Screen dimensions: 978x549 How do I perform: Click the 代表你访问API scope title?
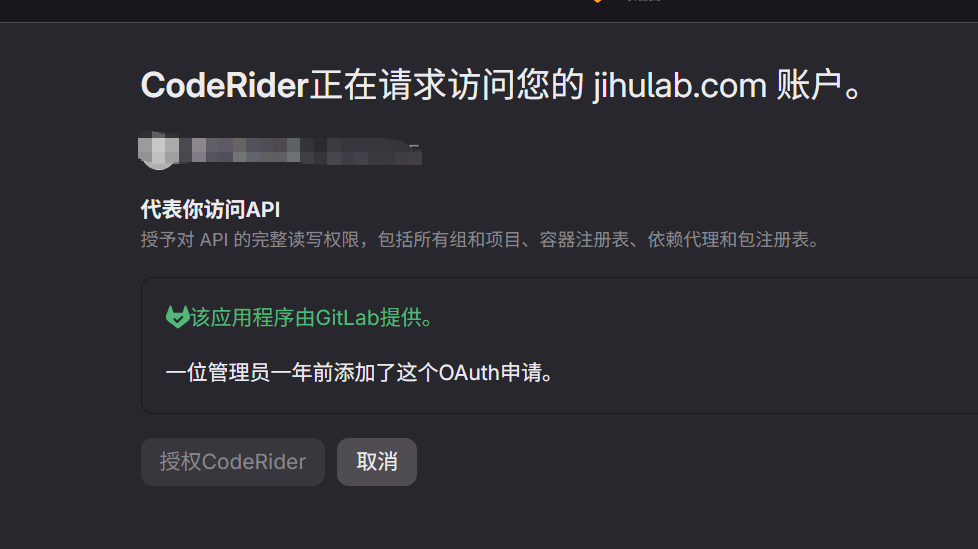tap(210, 210)
